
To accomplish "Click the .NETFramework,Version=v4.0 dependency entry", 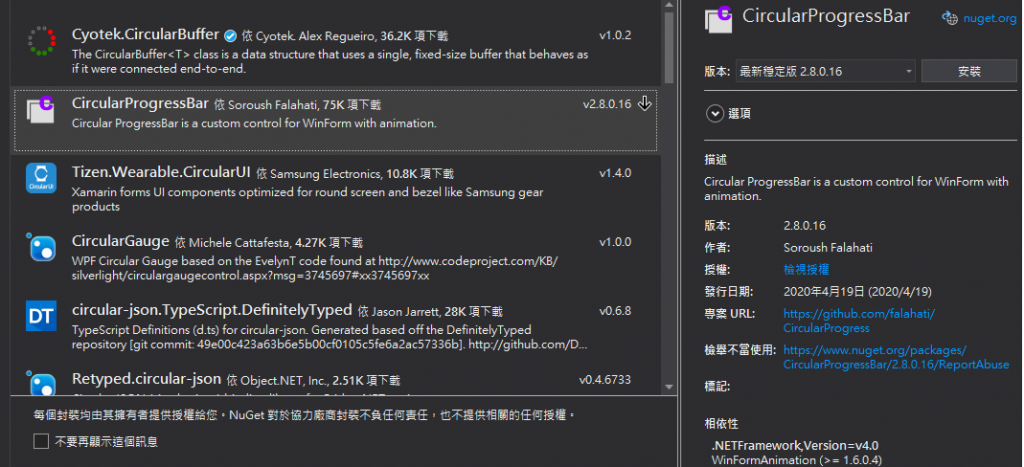I will tap(794, 446).
